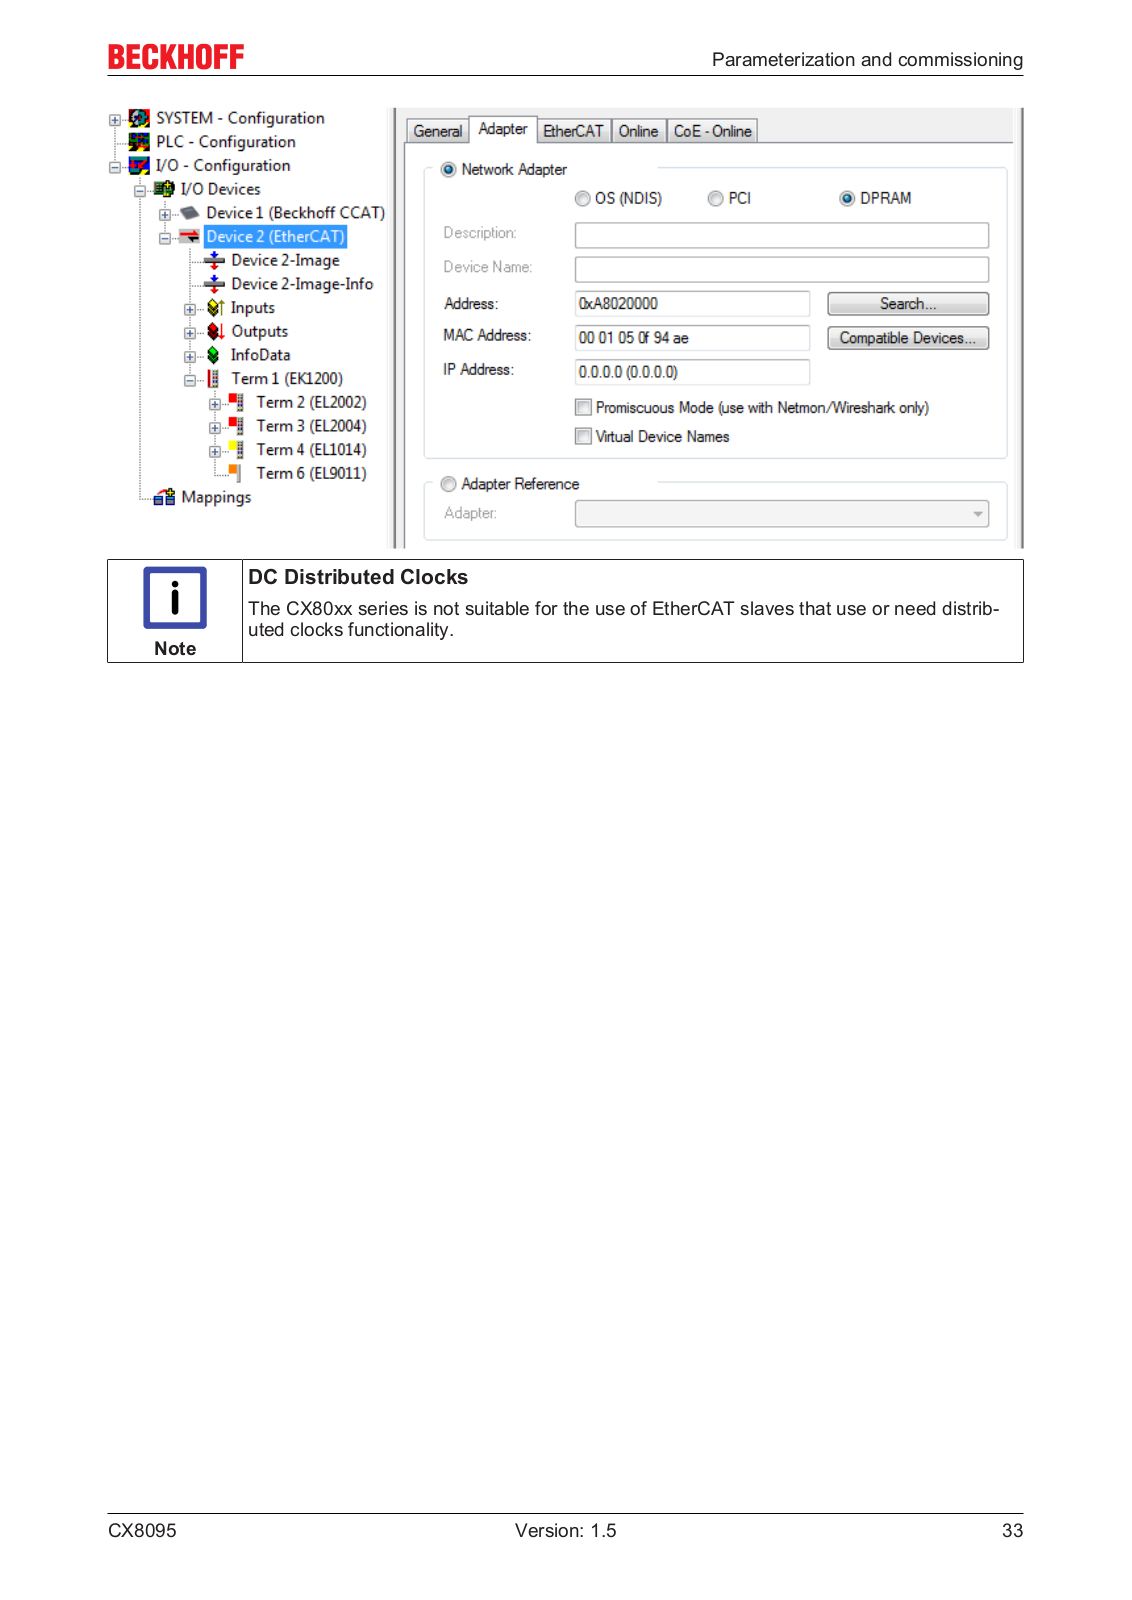Collapse the Device 2 (EtherCAT) node
This screenshot has height=1600, width=1132.
(165, 239)
